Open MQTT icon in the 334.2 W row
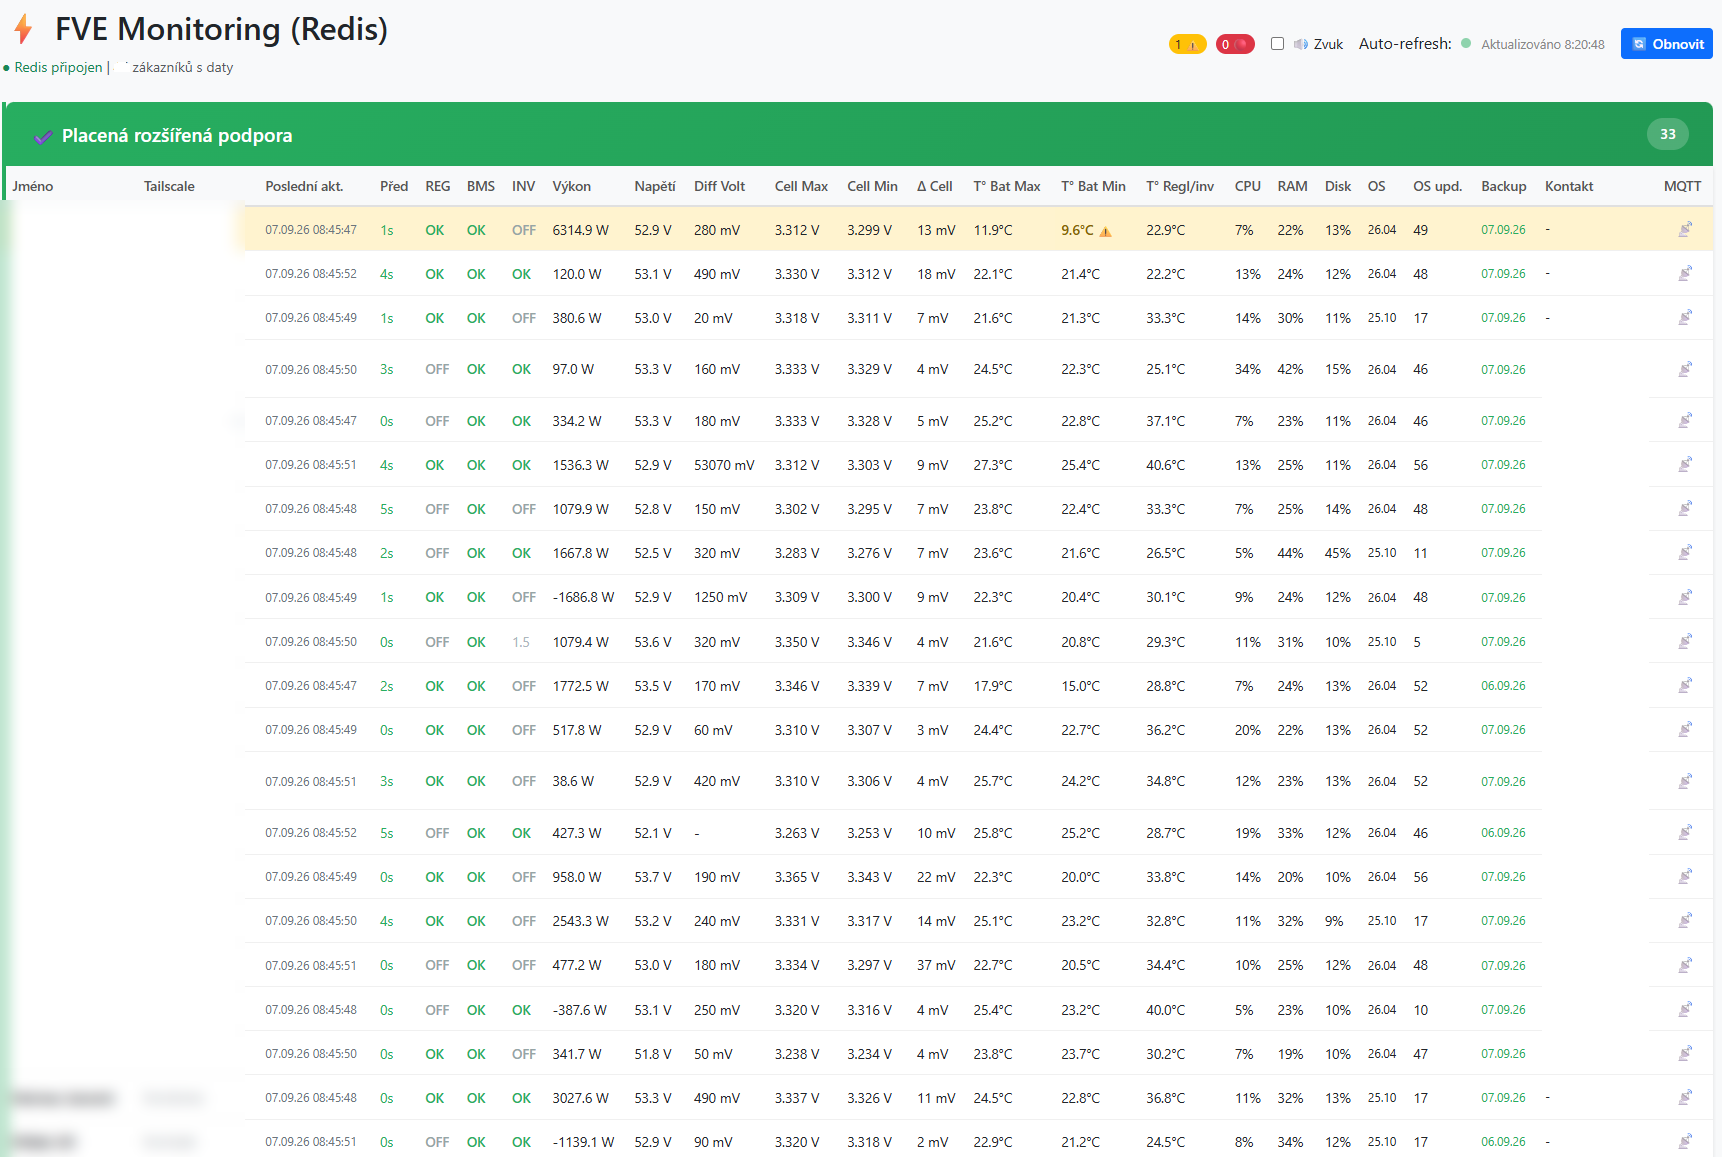Image resolution: width=1722 pixels, height=1157 pixels. click(x=1685, y=420)
